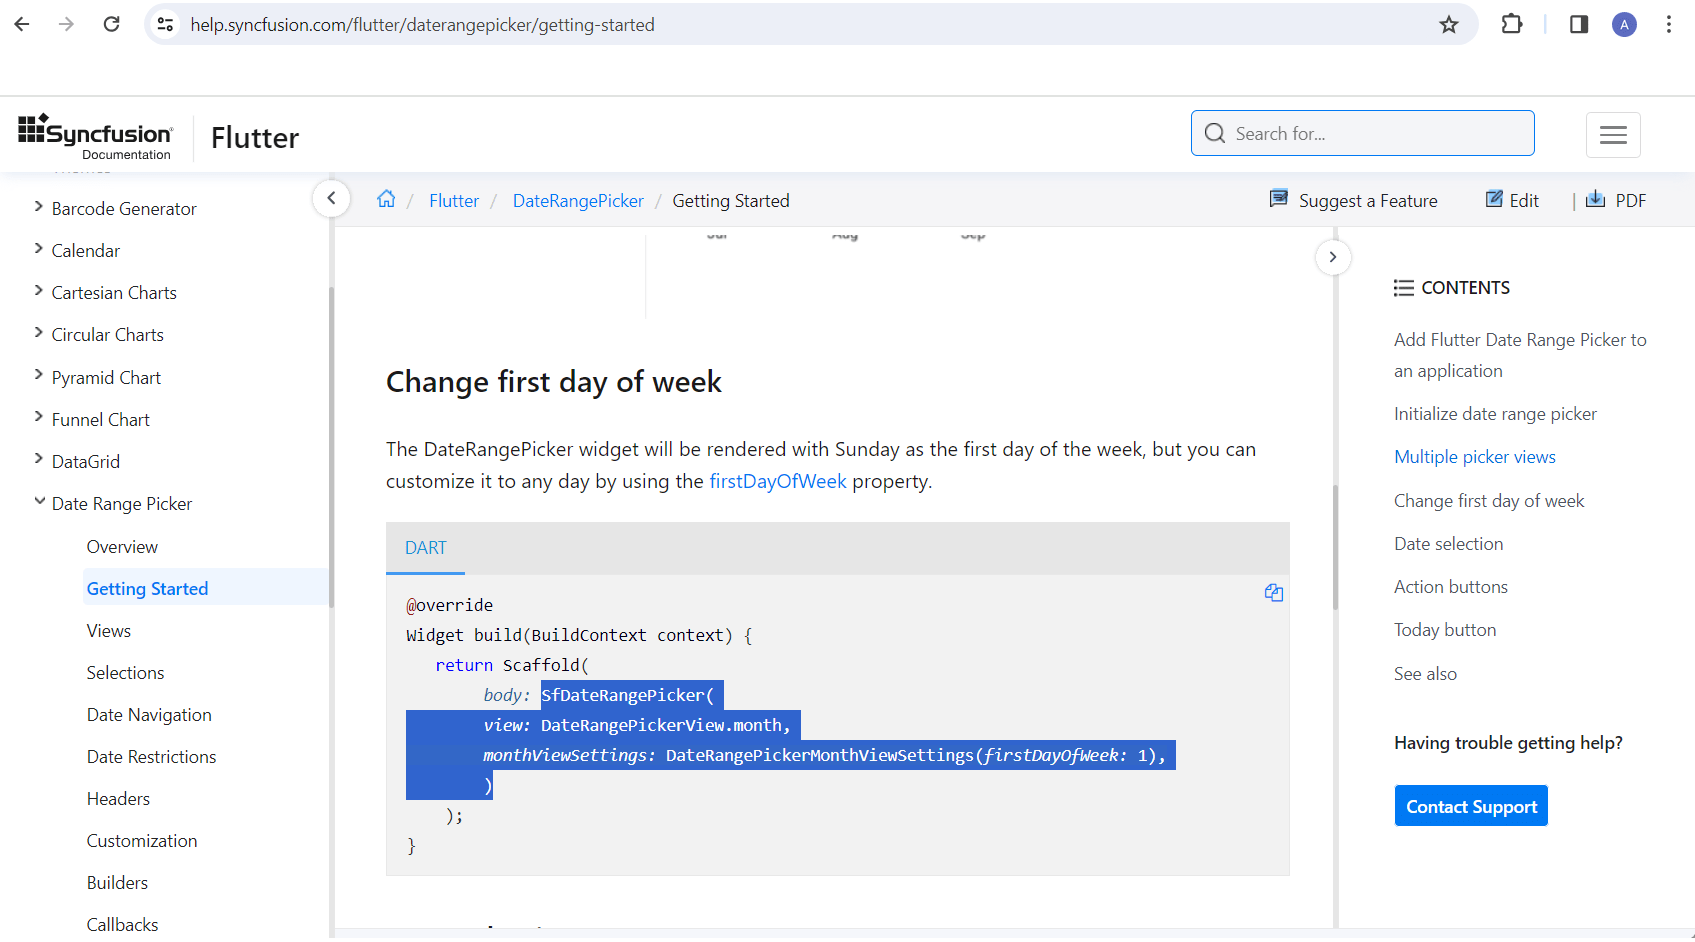Viewport: 1695px width, 942px height.
Task: Click the firstDayOfWeek property link
Action: pos(778,481)
